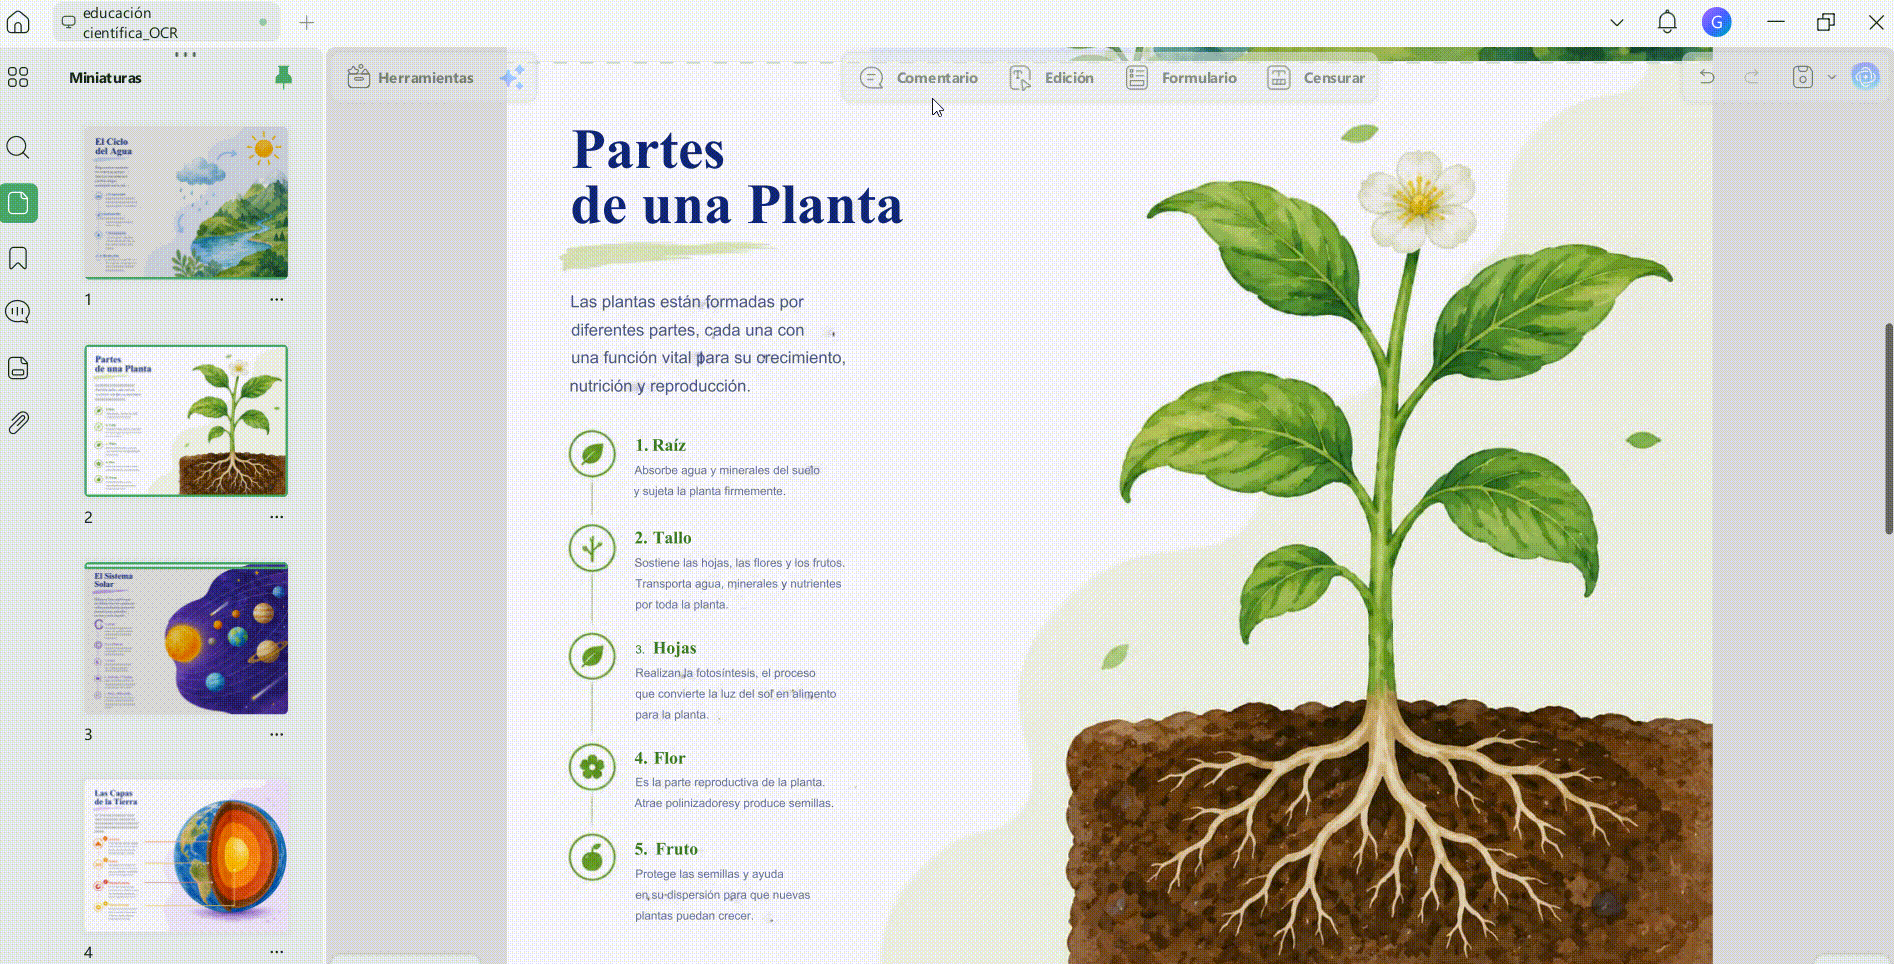Toggle the pin on Miniaturas panel

[x=284, y=77]
